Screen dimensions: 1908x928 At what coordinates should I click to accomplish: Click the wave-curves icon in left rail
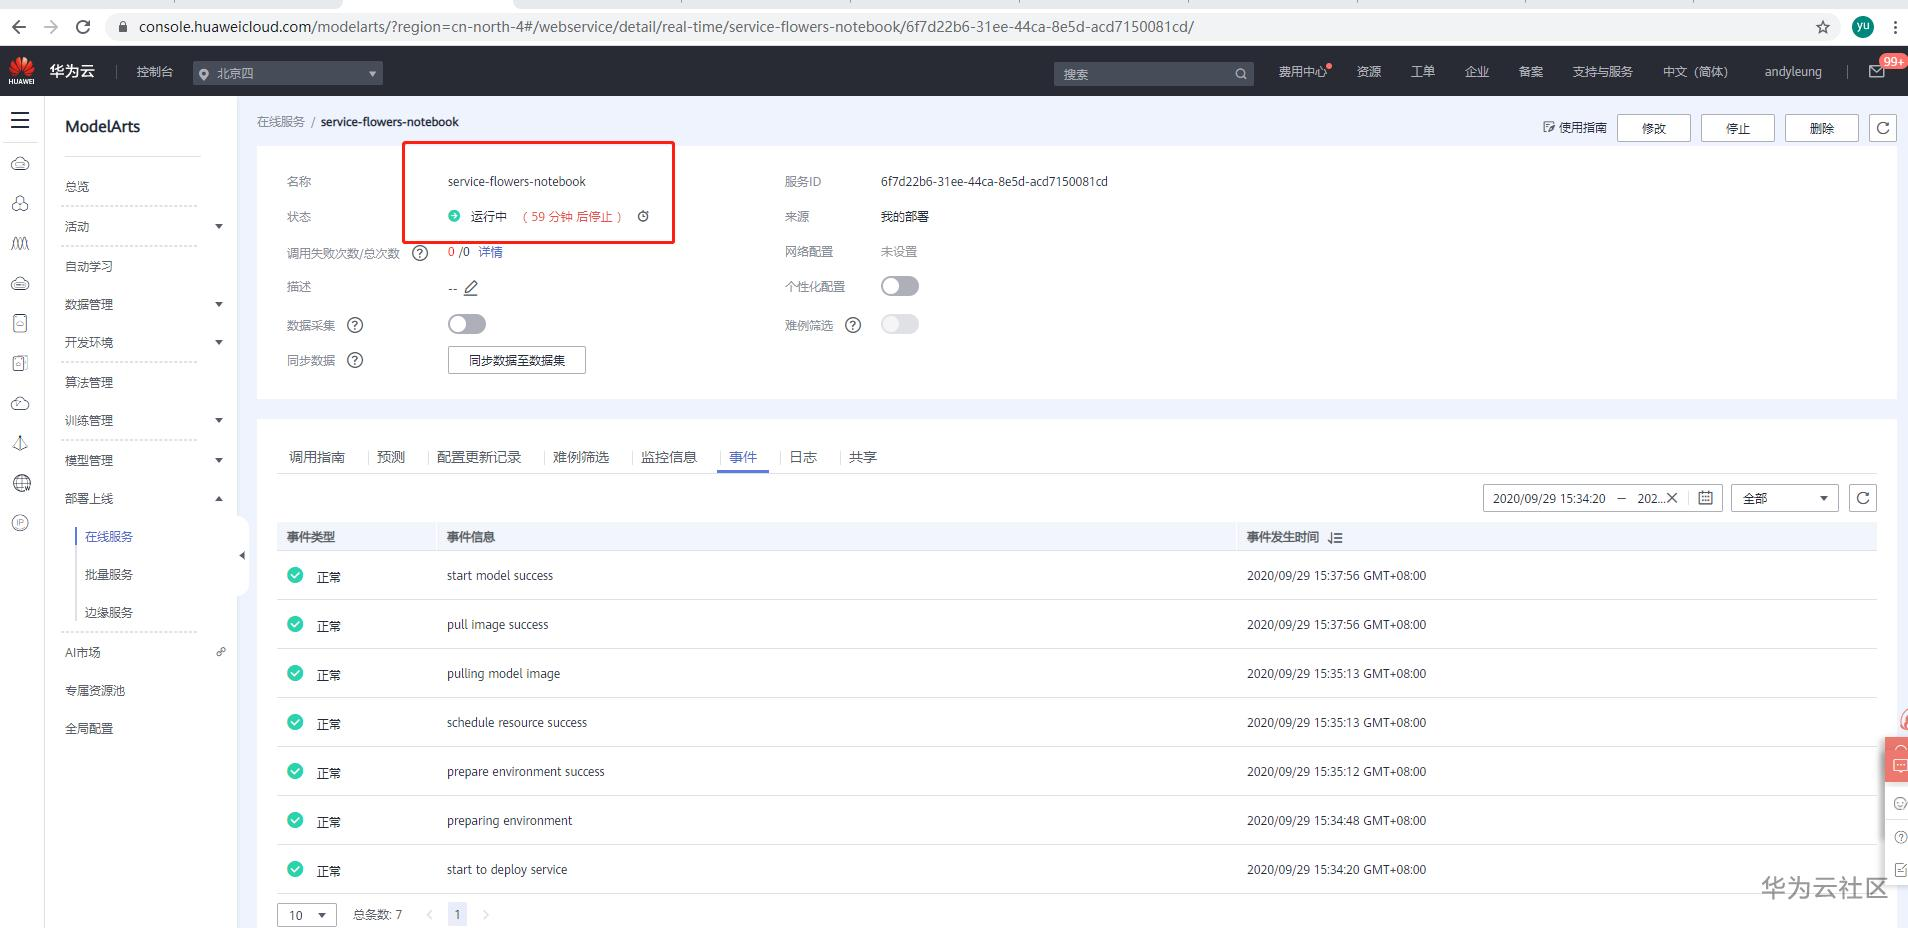pyautogui.click(x=20, y=243)
